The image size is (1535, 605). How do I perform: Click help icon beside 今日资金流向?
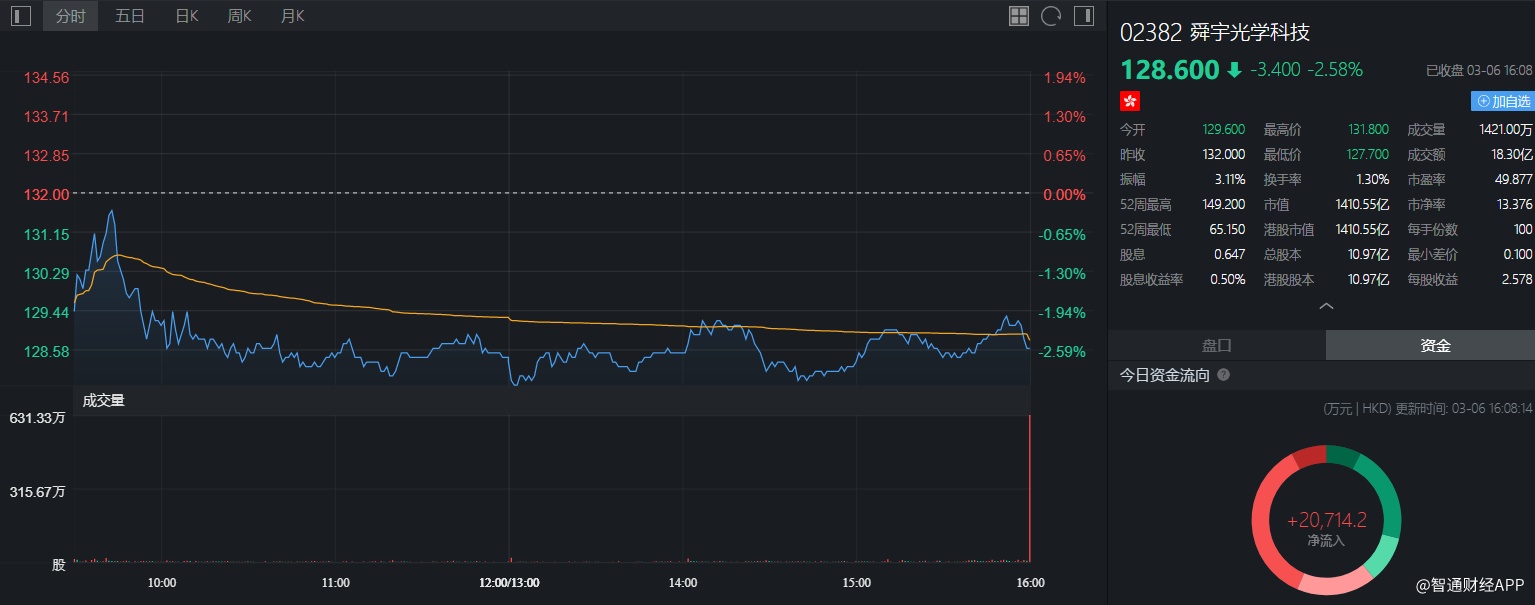coord(1223,375)
